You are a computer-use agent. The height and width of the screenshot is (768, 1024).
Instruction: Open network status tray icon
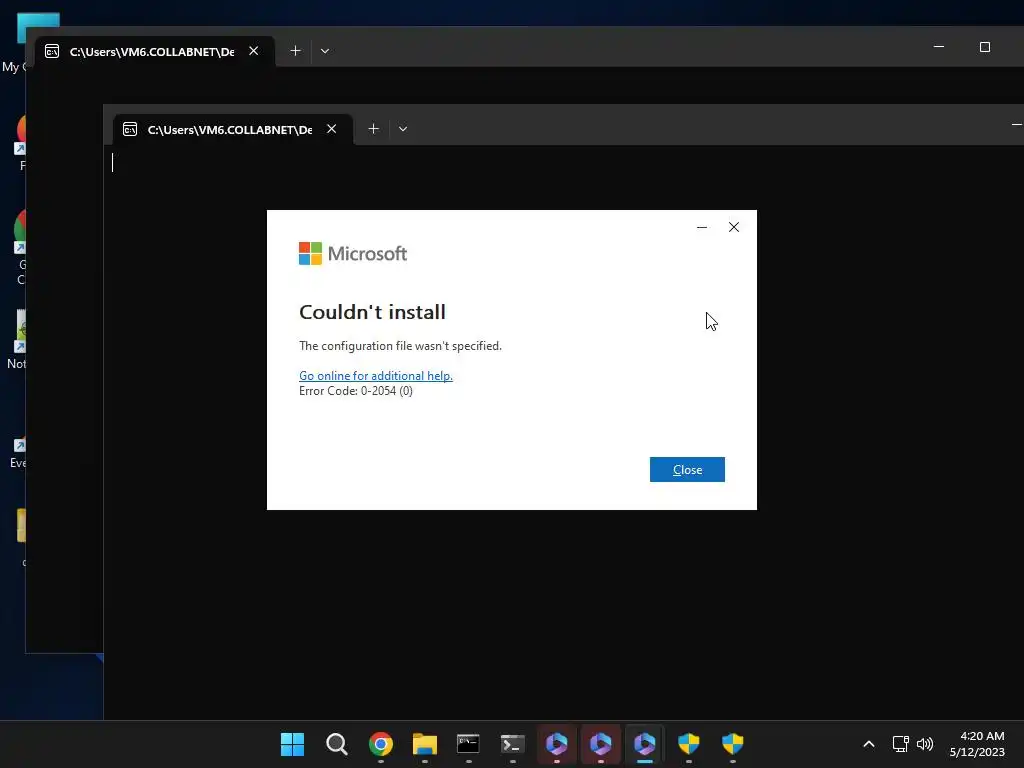pyautogui.click(x=901, y=744)
